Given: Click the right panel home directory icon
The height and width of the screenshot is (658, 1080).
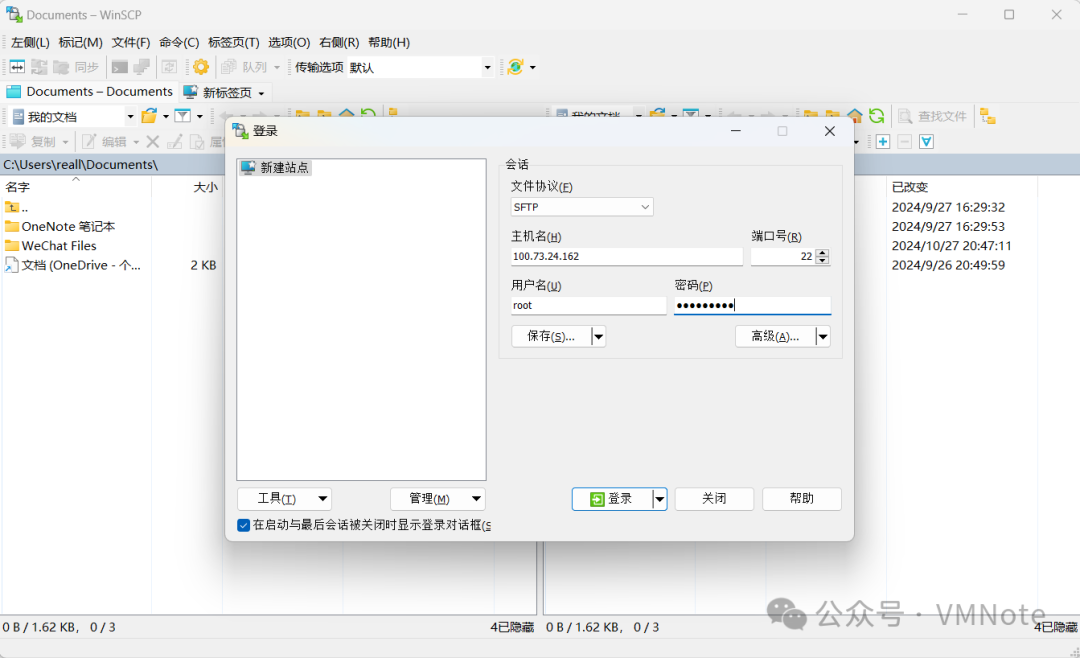Looking at the screenshot, I should pyautogui.click(x=855, y=116).
